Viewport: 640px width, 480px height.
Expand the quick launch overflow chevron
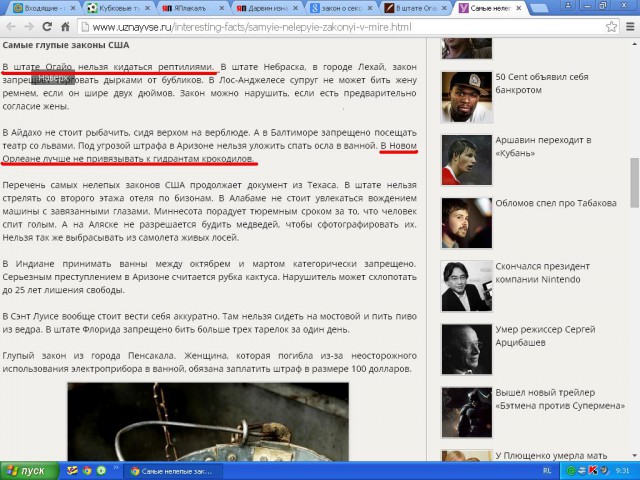coord(116,467)
